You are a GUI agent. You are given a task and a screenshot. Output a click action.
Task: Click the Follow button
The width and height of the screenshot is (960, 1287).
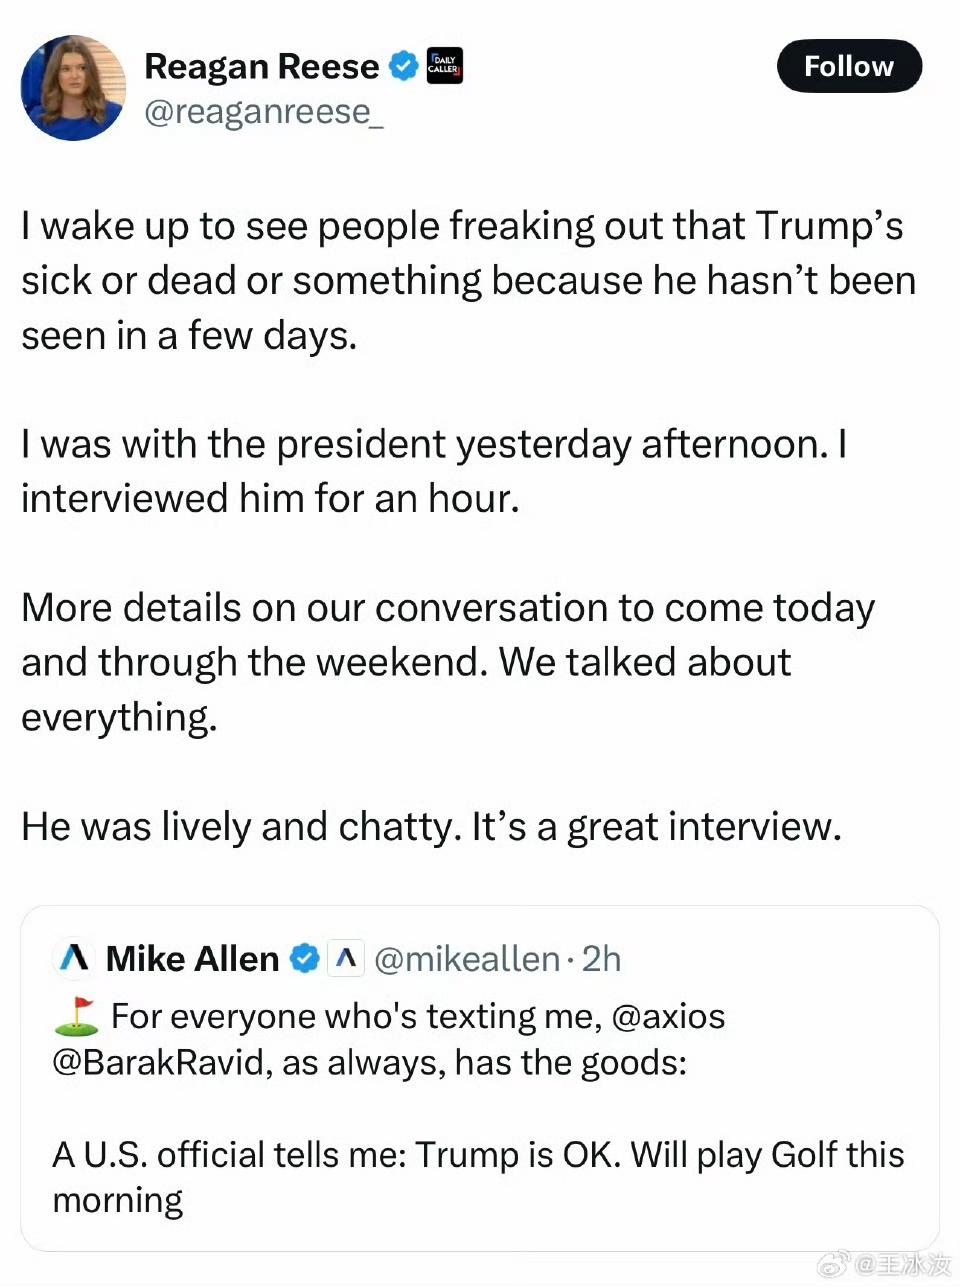coord(849,66)
